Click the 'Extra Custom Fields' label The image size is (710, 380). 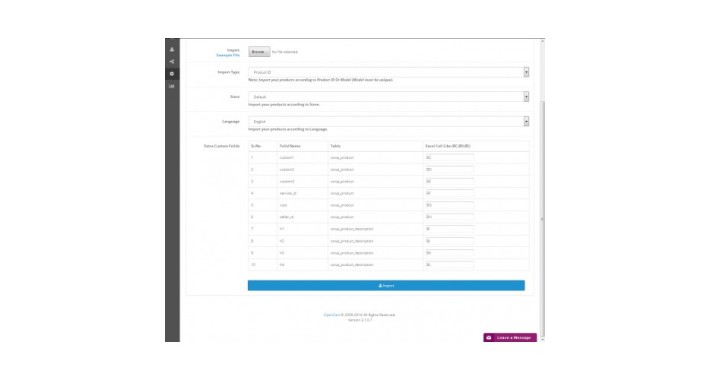click(221, 146)
